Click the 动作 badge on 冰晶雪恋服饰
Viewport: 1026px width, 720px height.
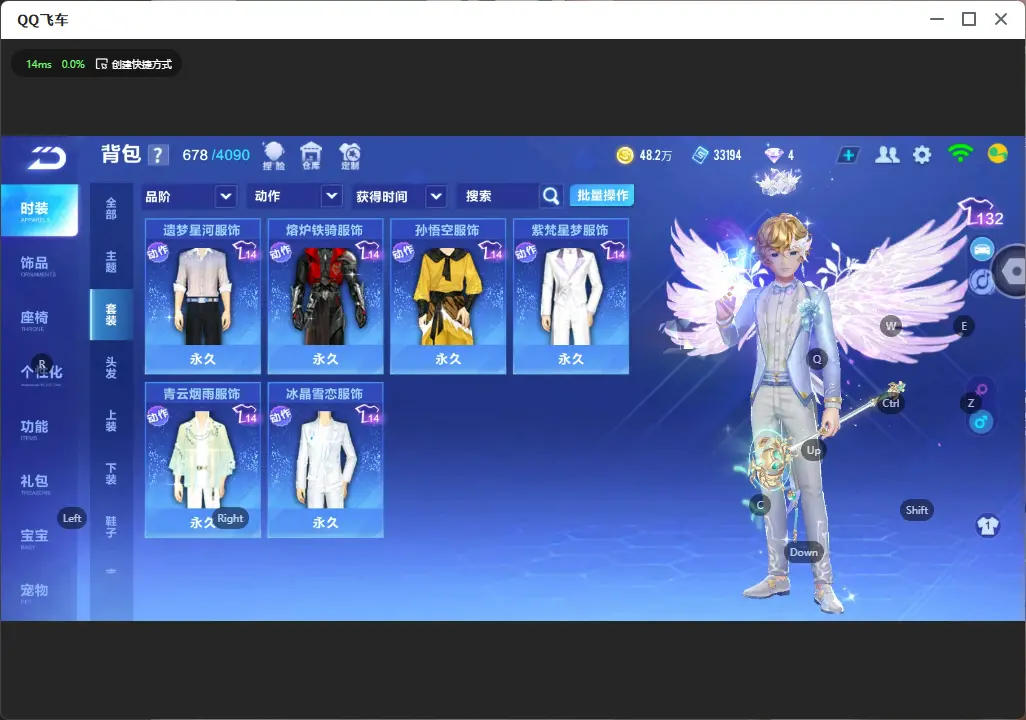pyautogui.click(x=281, y=416)
